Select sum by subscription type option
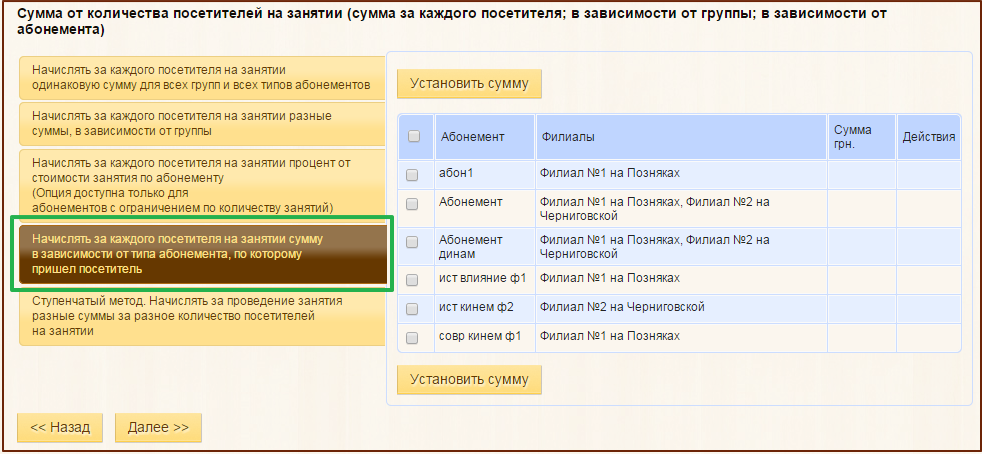The image size is (982, 454). [x=203, y=254]
